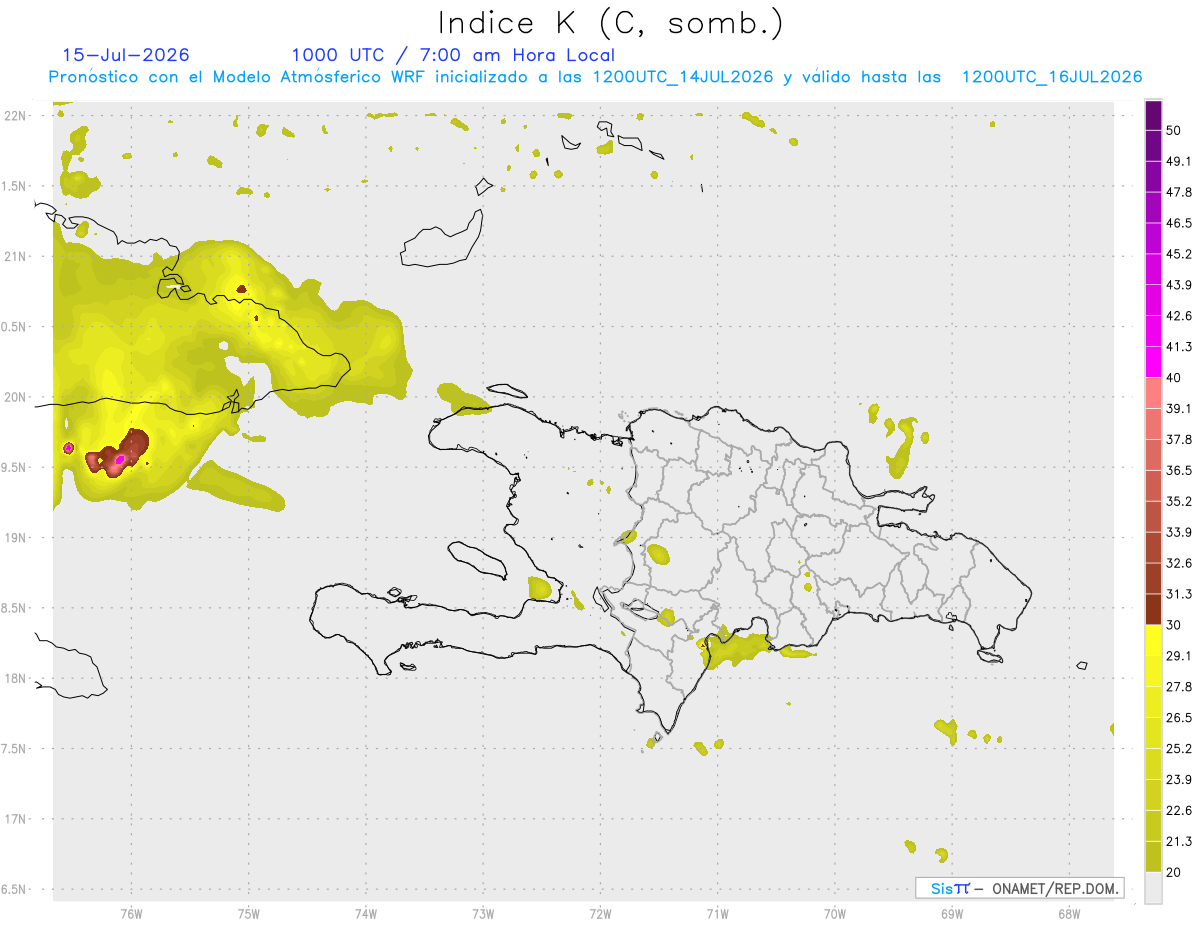Screen dimensions: 1200x927
Task: Select the date label "15-Jul-2026"
Action: pos(126,55)
